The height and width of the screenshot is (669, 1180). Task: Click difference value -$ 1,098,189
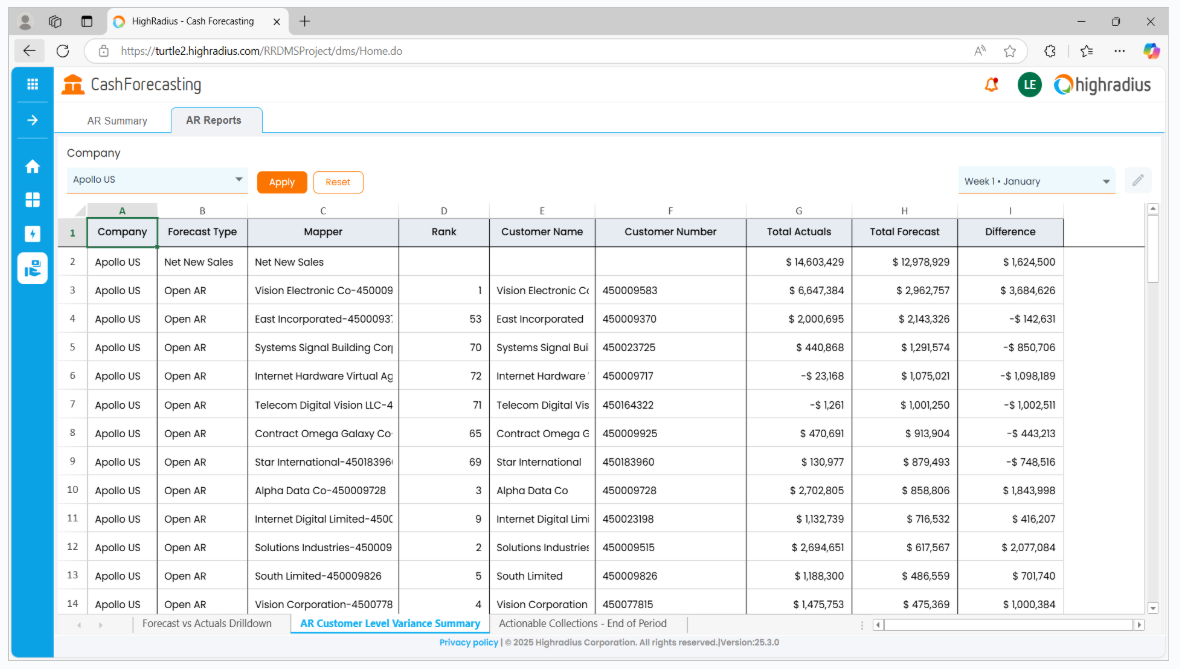pos(1010,376)
